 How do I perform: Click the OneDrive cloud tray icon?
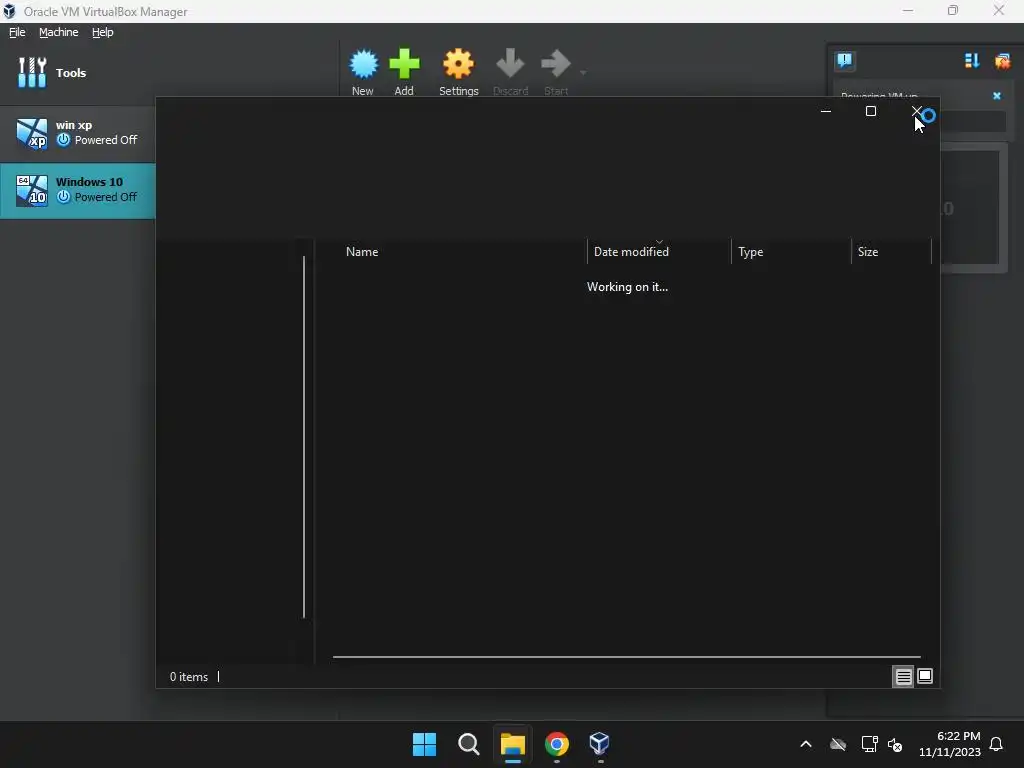pyautogui.click(x=838, y=744)
